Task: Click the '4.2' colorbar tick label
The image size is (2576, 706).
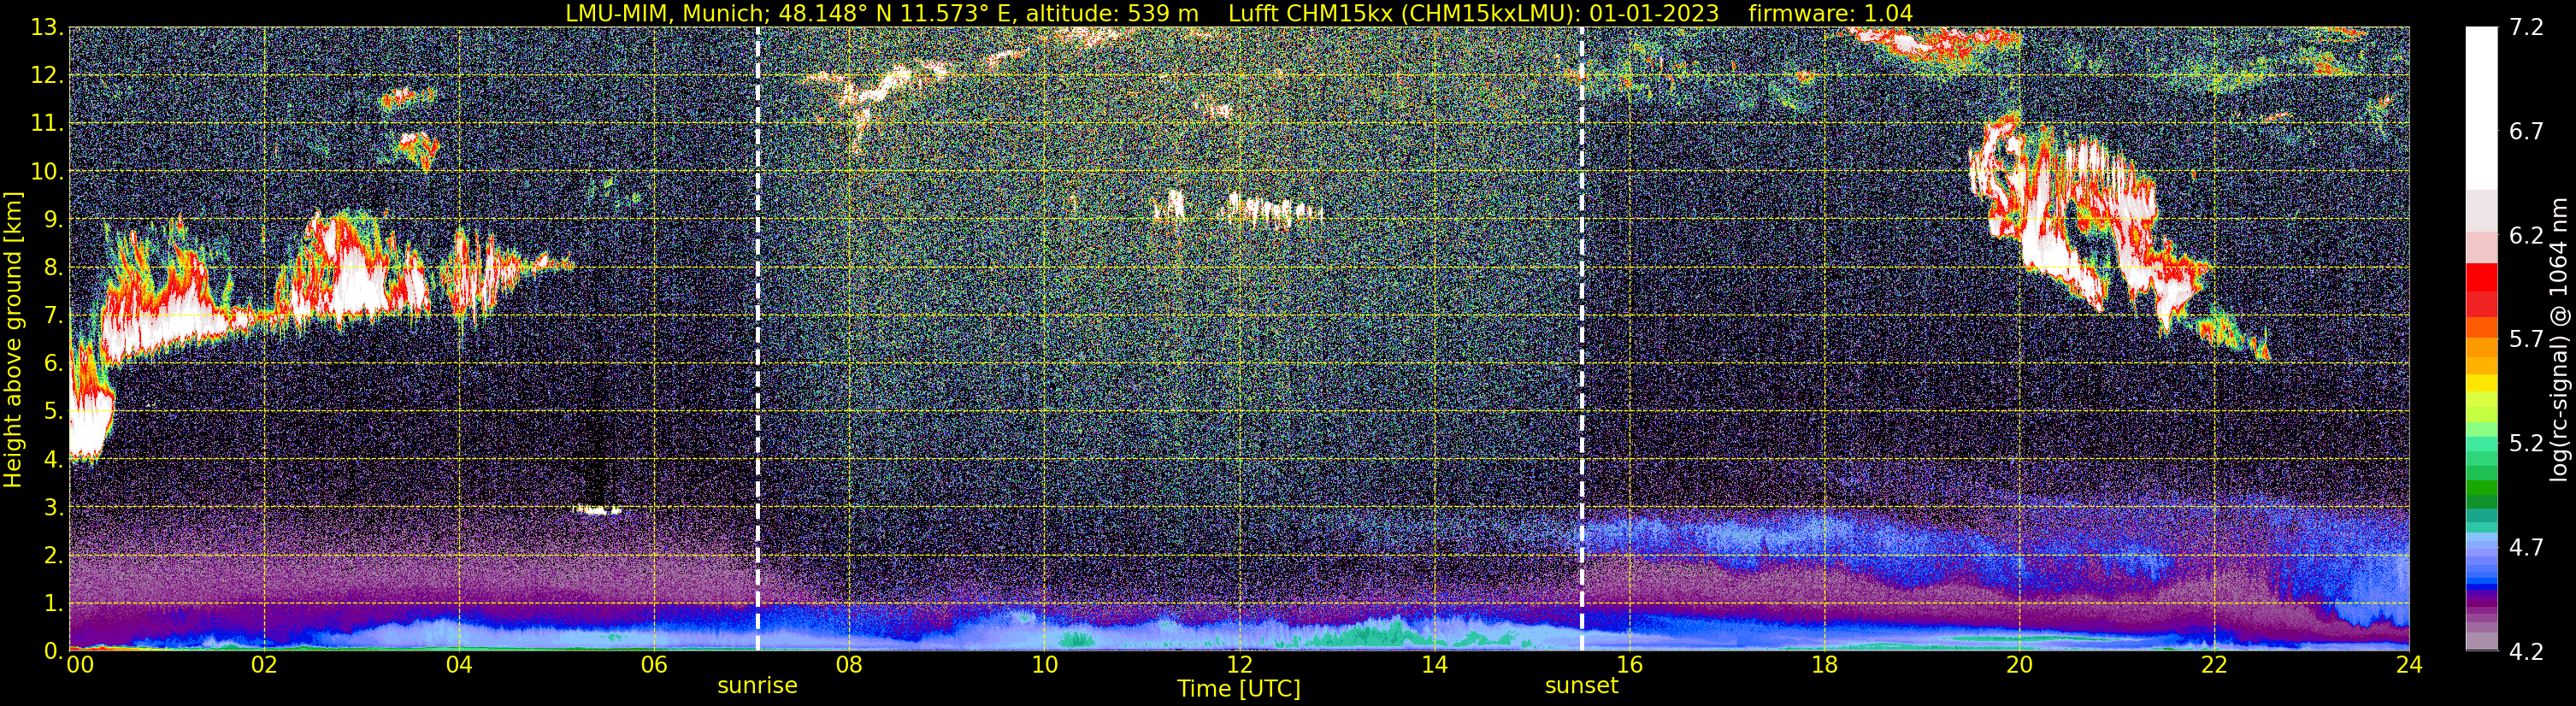Action: (x=2527, y=652)
